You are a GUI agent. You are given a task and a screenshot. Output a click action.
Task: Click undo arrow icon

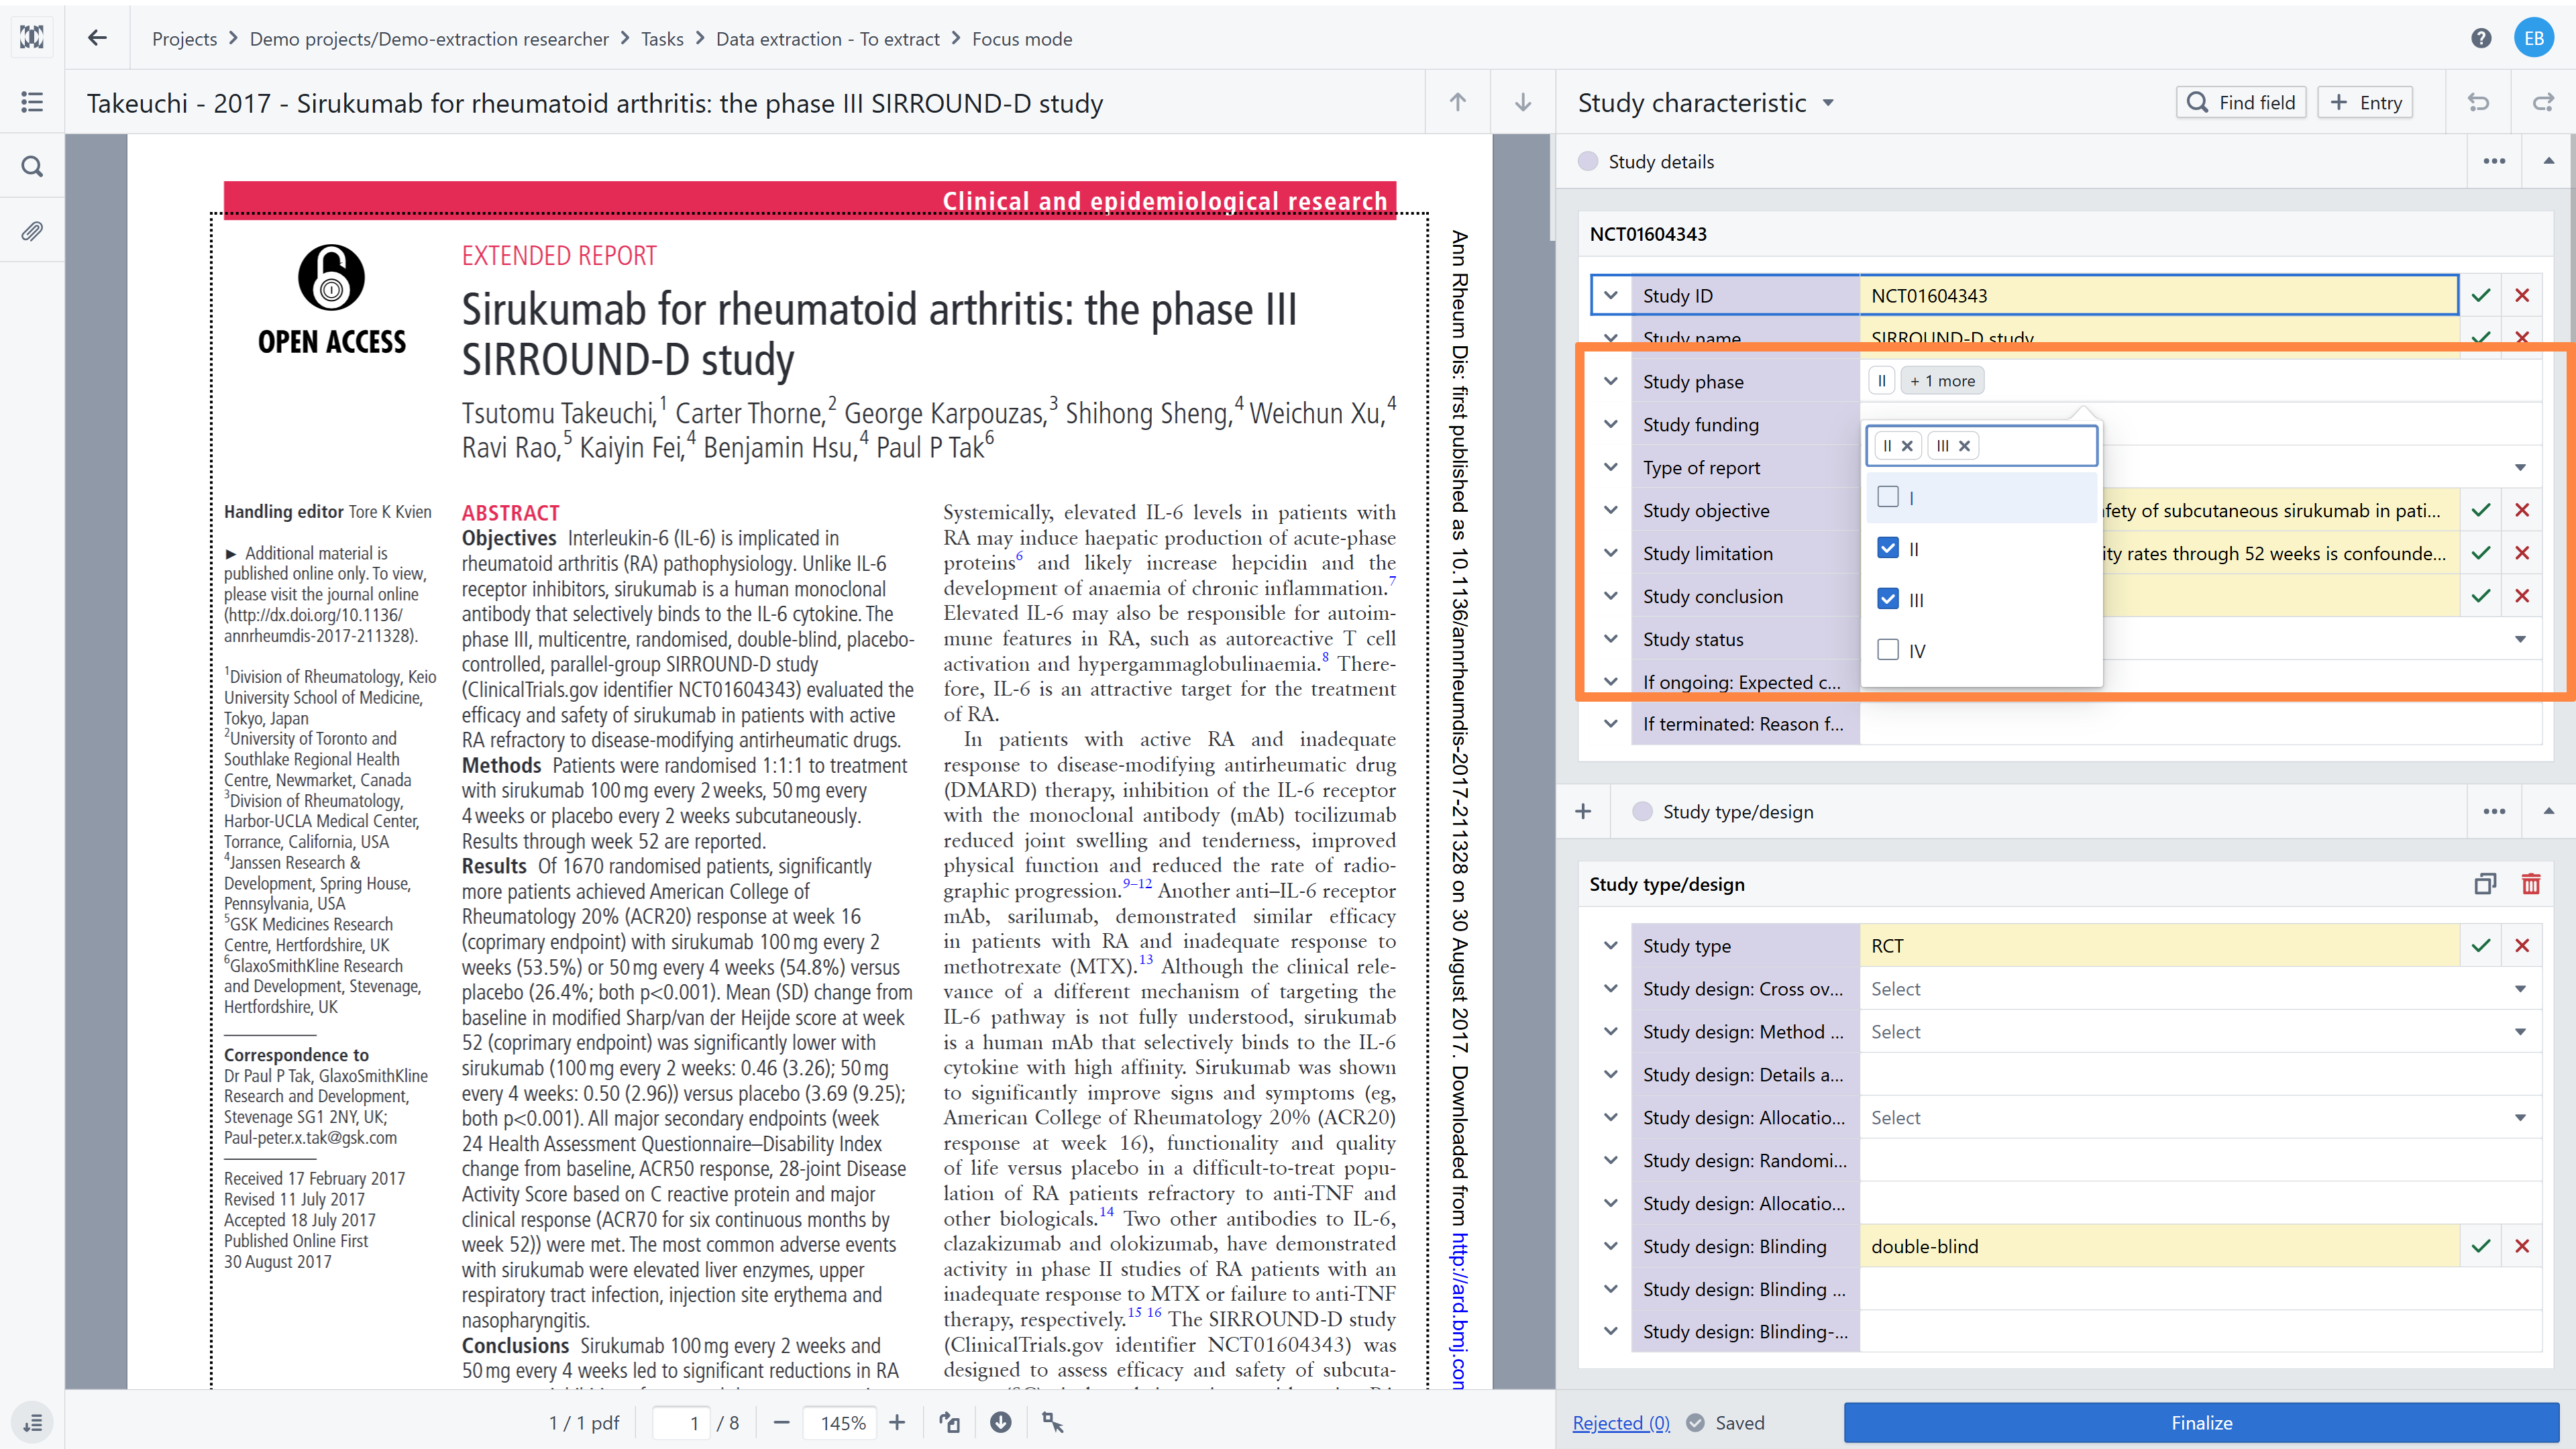(x=2478, y=102)
